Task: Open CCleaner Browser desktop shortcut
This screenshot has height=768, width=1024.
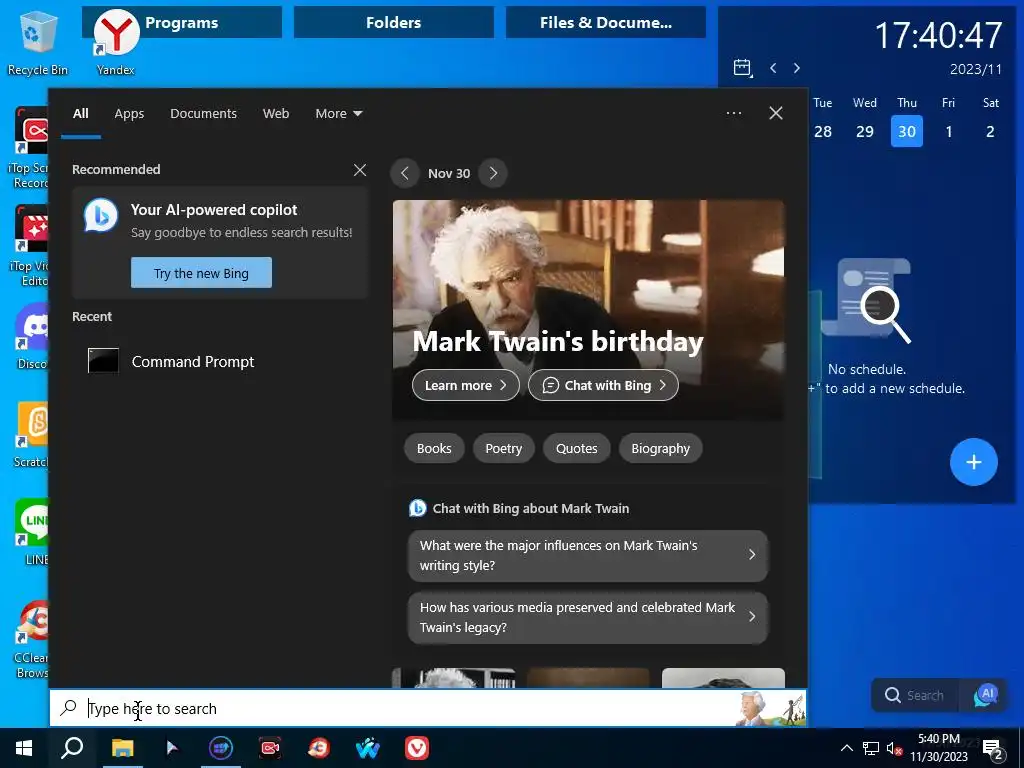Action: tap(30, 639)
